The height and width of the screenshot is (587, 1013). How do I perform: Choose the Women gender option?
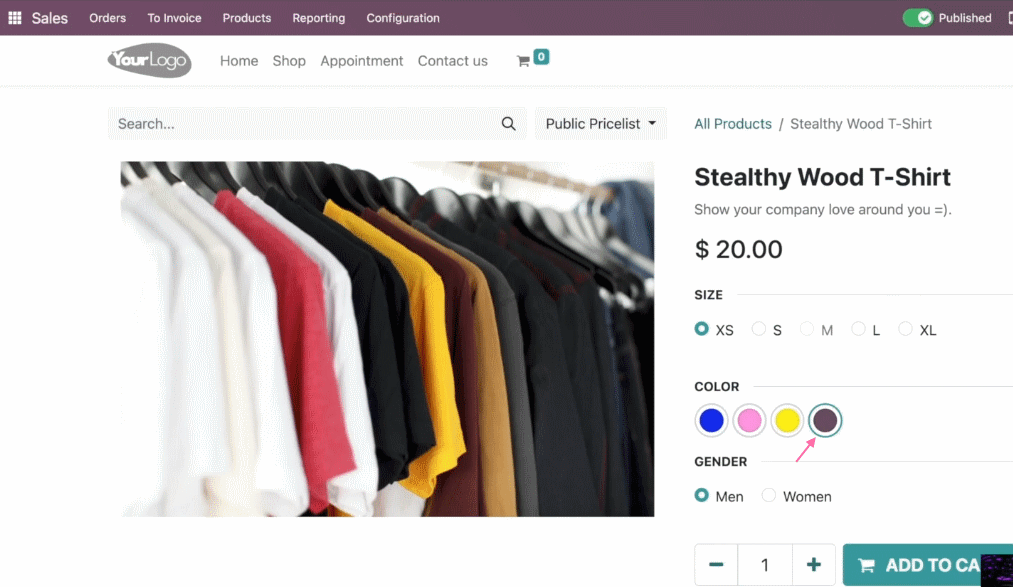pos(768,495)
